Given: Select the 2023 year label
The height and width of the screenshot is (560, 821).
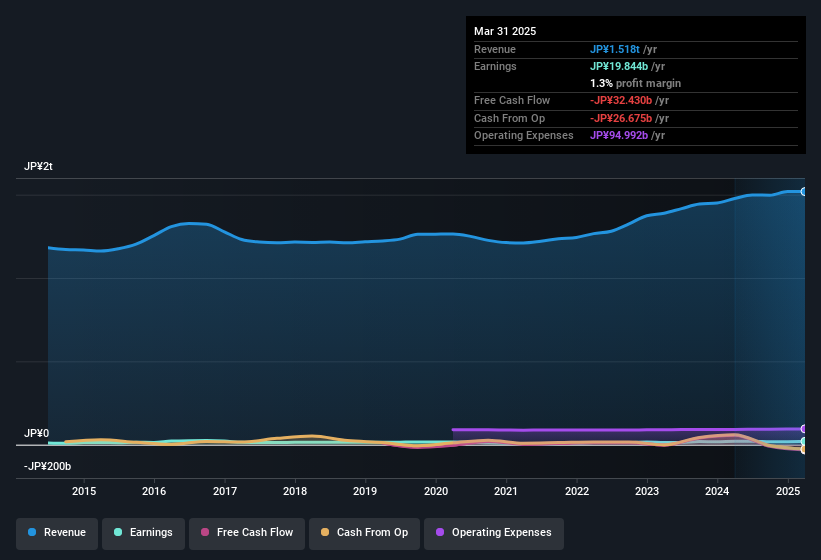Looking at the screenshot, I should [x=647, y=491].
